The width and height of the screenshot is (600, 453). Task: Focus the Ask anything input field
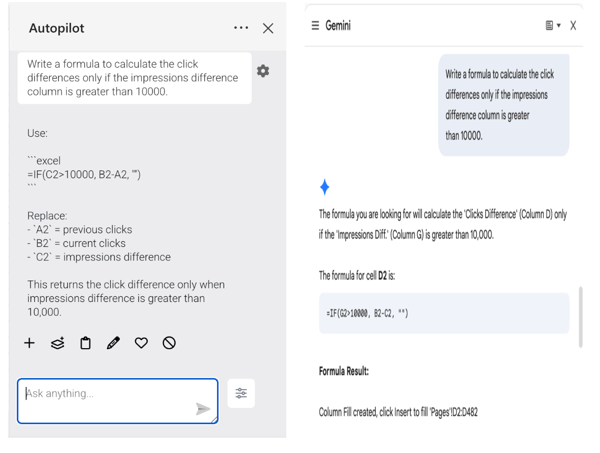point(118,401)
